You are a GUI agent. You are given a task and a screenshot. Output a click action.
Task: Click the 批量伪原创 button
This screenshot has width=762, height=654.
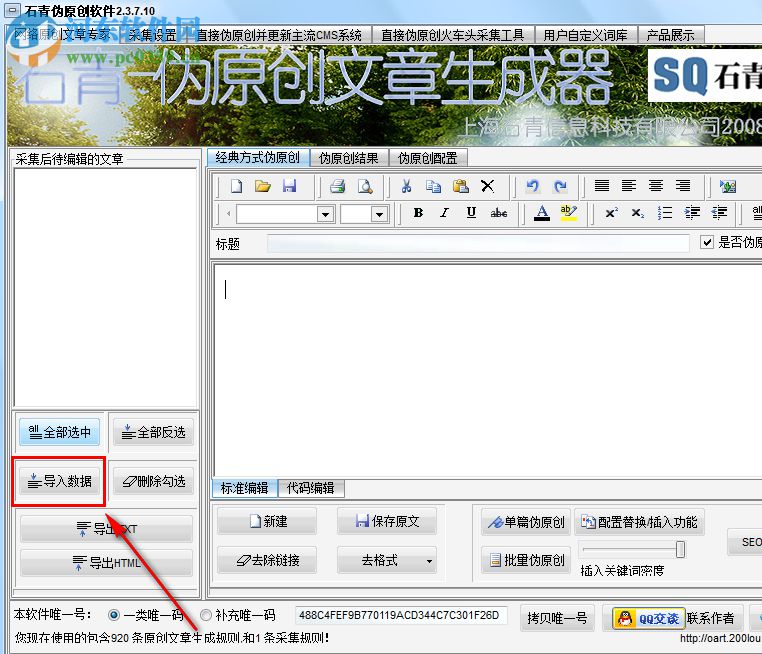[x=526, y=560]
